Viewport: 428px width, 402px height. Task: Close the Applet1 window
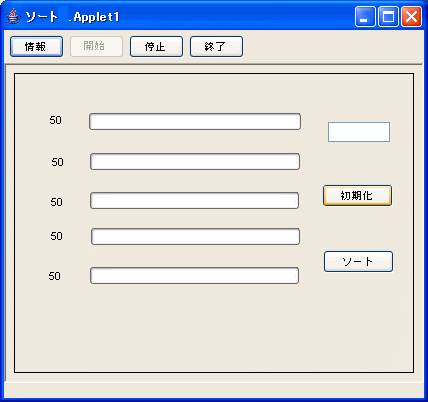[x=411, y=16]
